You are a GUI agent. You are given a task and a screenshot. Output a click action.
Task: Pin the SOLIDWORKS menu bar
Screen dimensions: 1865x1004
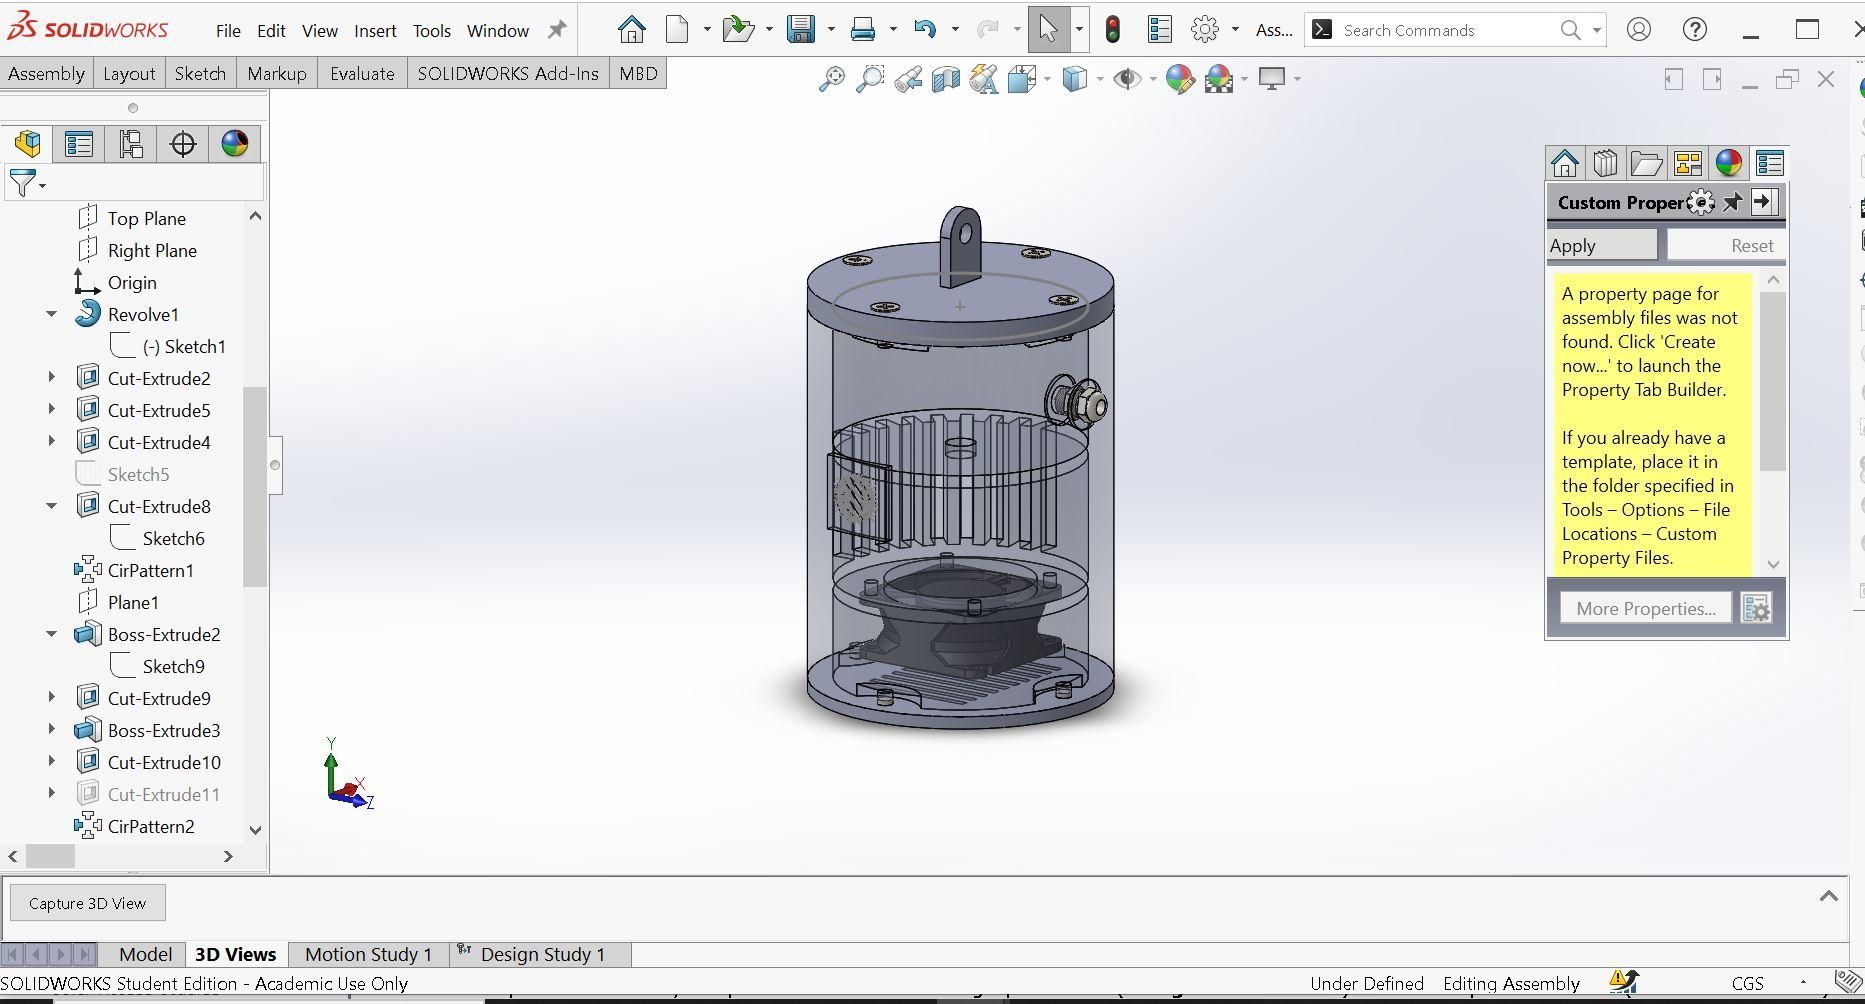pos(557,30)
